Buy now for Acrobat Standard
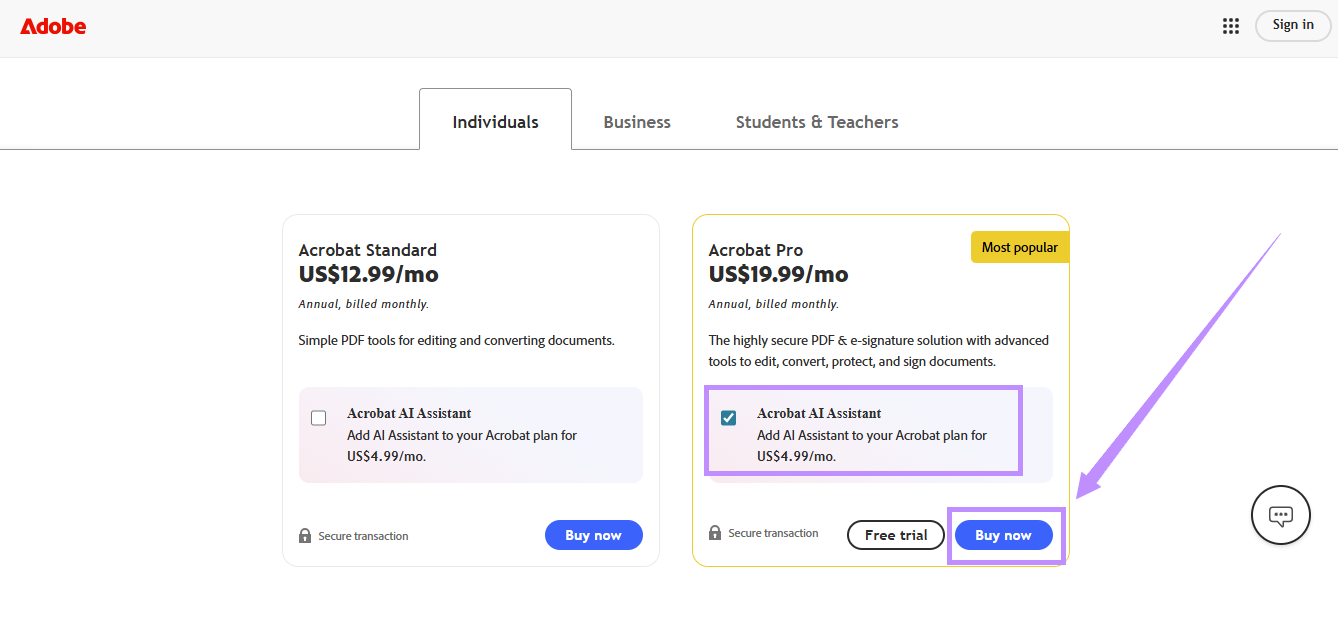 [x=594, y=535]
